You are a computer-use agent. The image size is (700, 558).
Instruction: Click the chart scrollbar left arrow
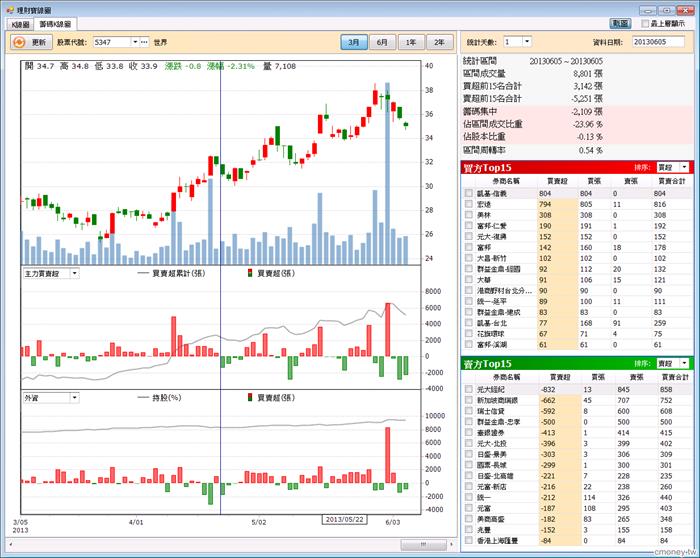(10, 545)
